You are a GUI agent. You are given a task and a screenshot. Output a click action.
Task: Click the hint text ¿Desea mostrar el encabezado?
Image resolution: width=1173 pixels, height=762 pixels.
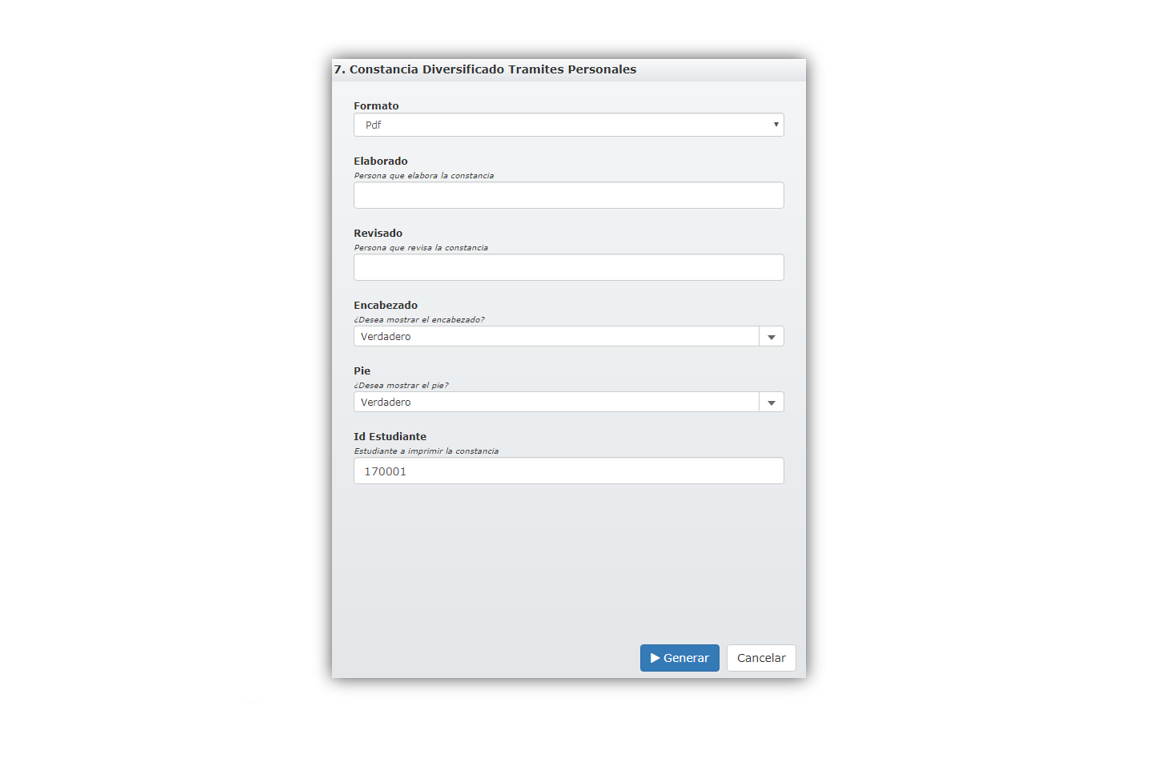point(418,320)
